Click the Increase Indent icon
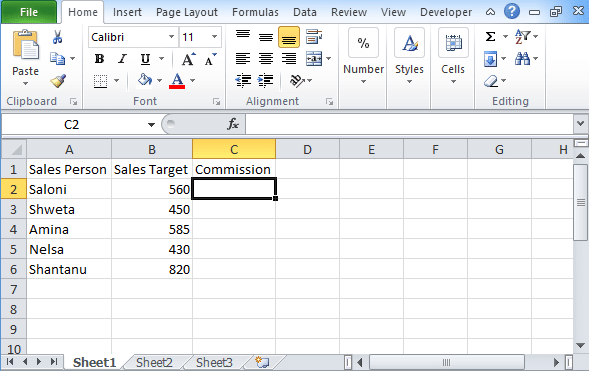This screenshot has height=371, width=589. coord(266,80)
